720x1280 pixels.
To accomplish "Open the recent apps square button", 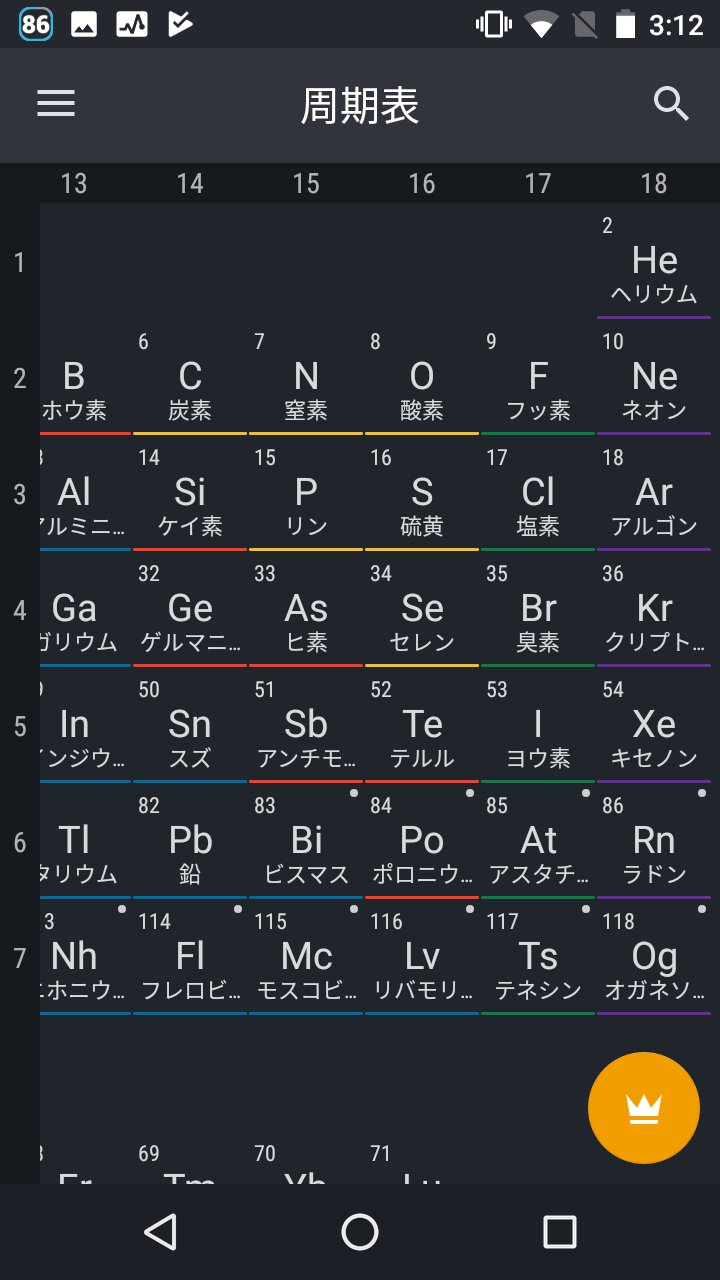I will (559, 1232).
